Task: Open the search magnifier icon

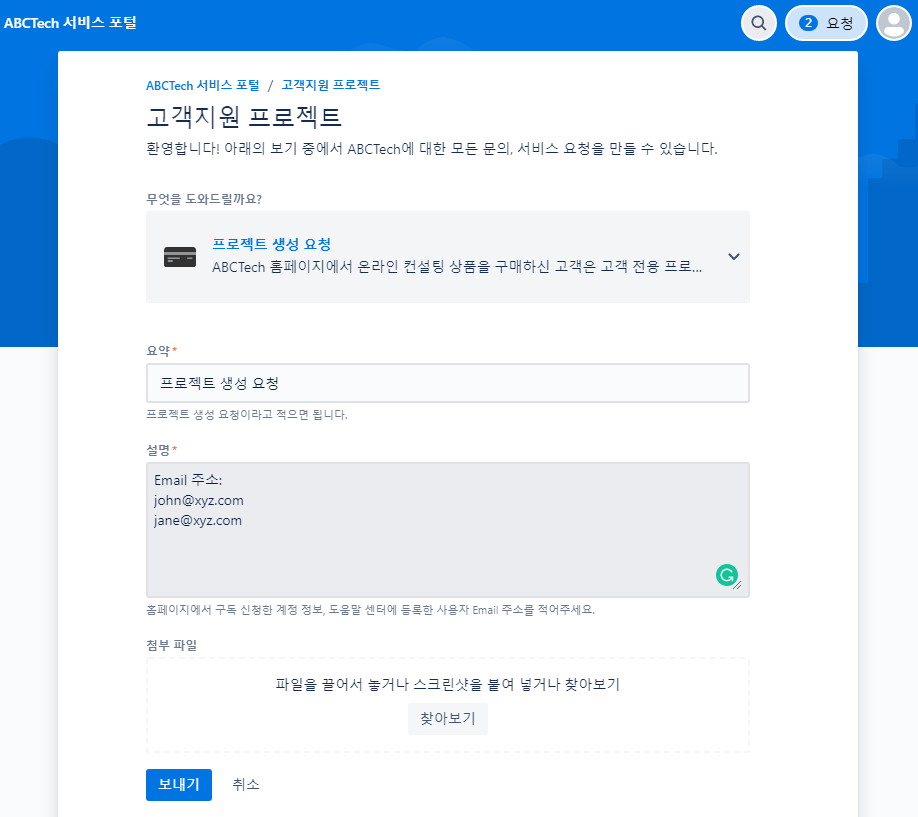Action: tap(758, 23)
